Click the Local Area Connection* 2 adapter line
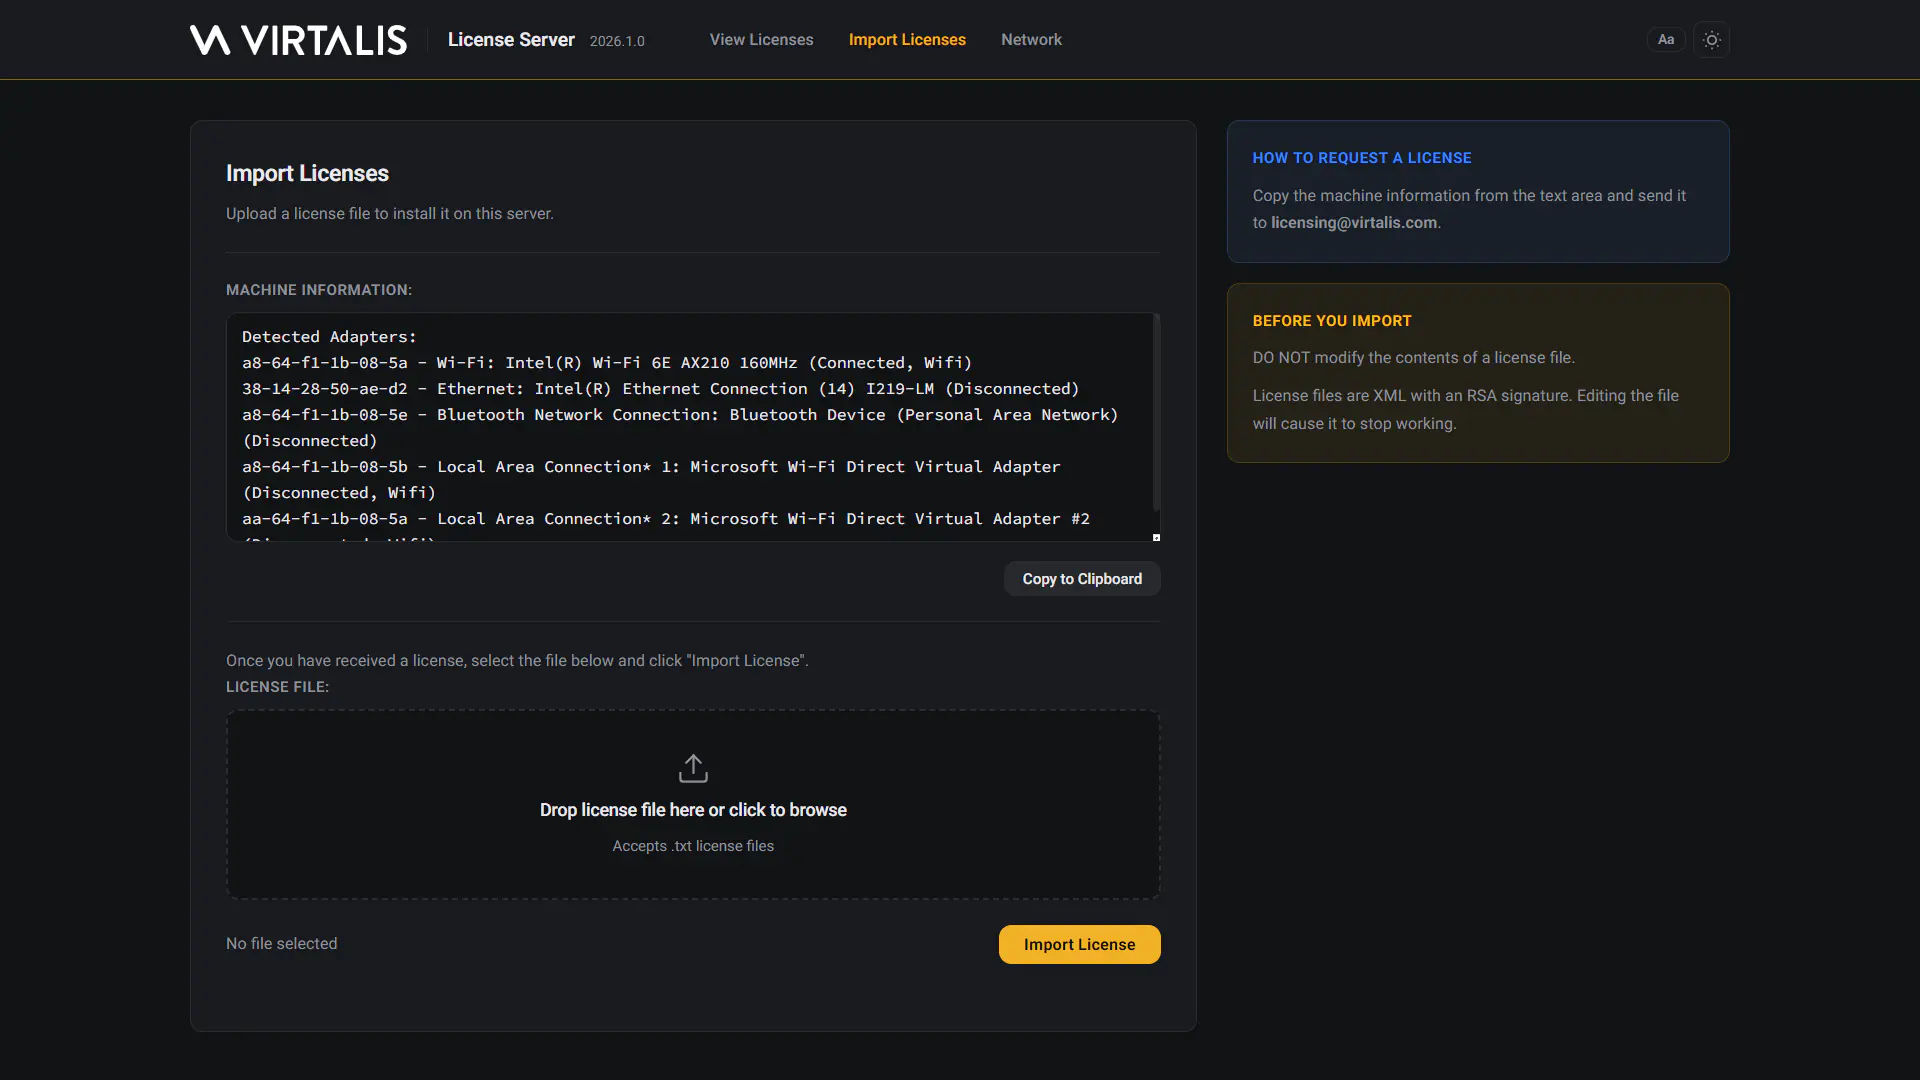The width and height of the screenshot is (1920, 1080). coord(666,519)
